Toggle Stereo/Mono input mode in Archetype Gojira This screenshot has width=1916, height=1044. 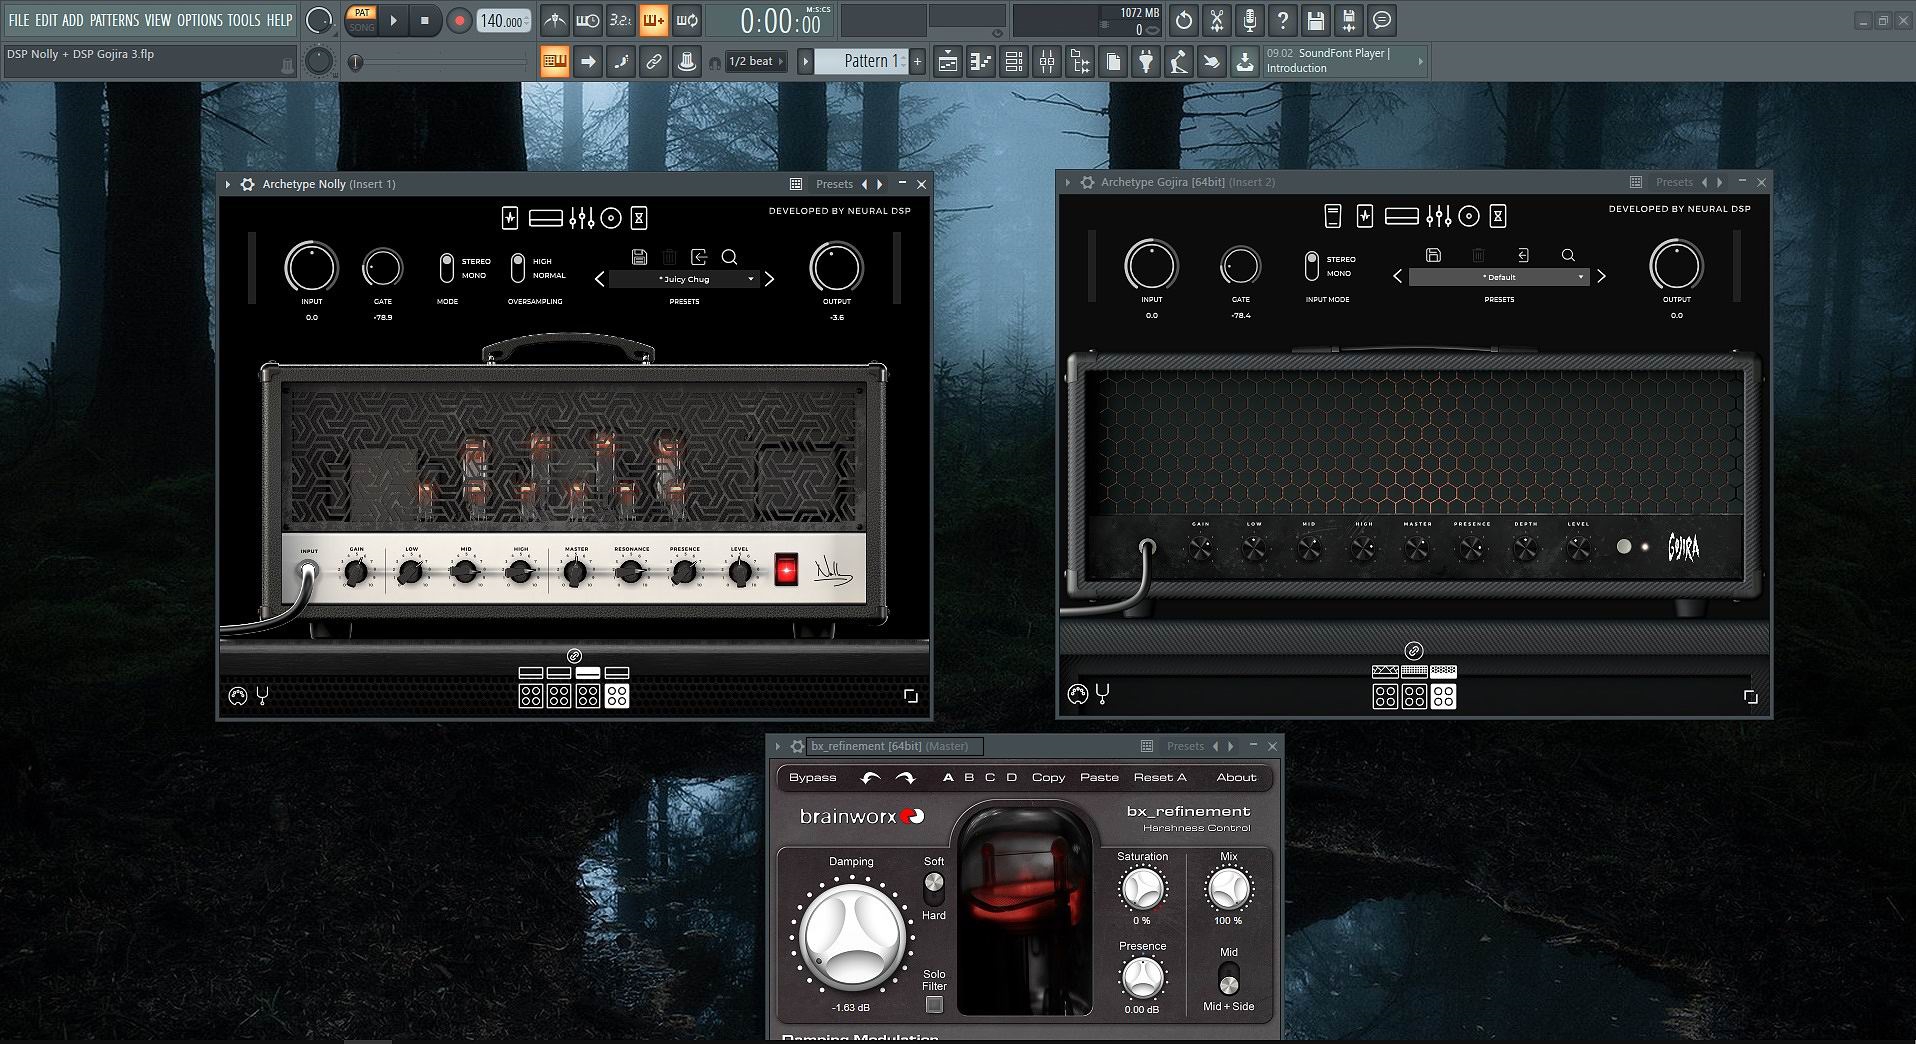1311,266
